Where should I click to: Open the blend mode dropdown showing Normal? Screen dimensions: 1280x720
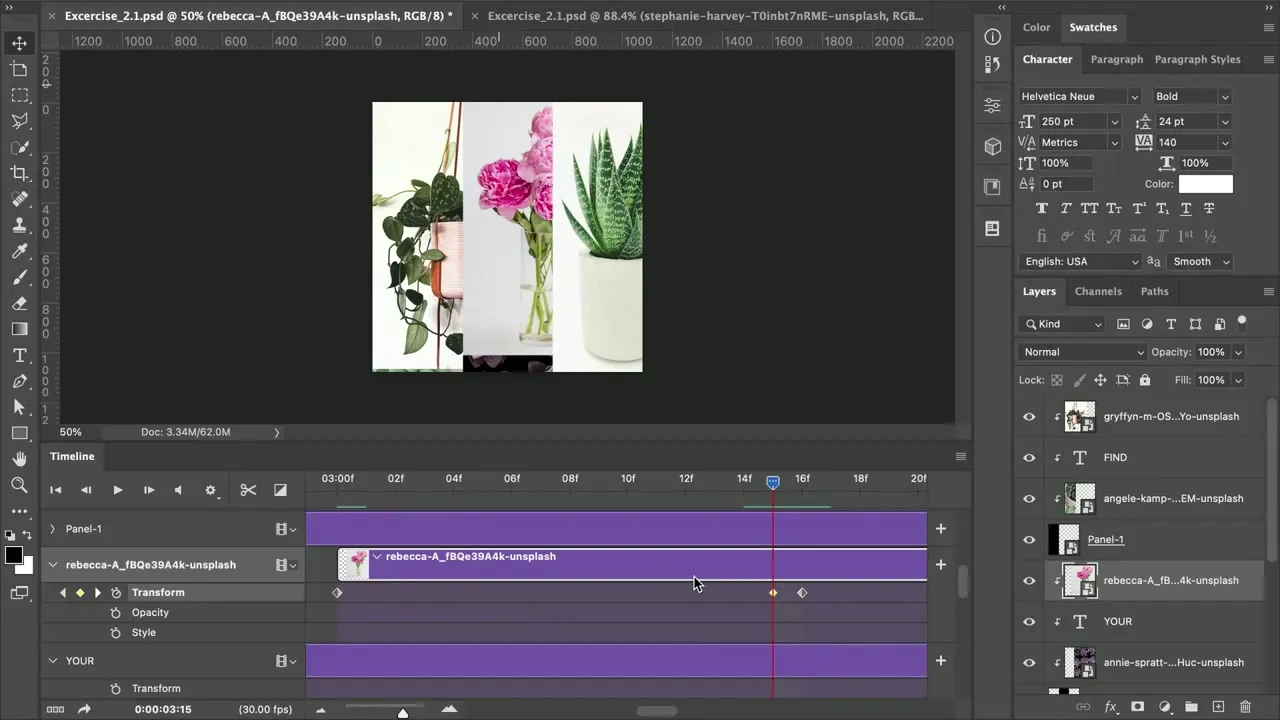(x=1083, y=352)
